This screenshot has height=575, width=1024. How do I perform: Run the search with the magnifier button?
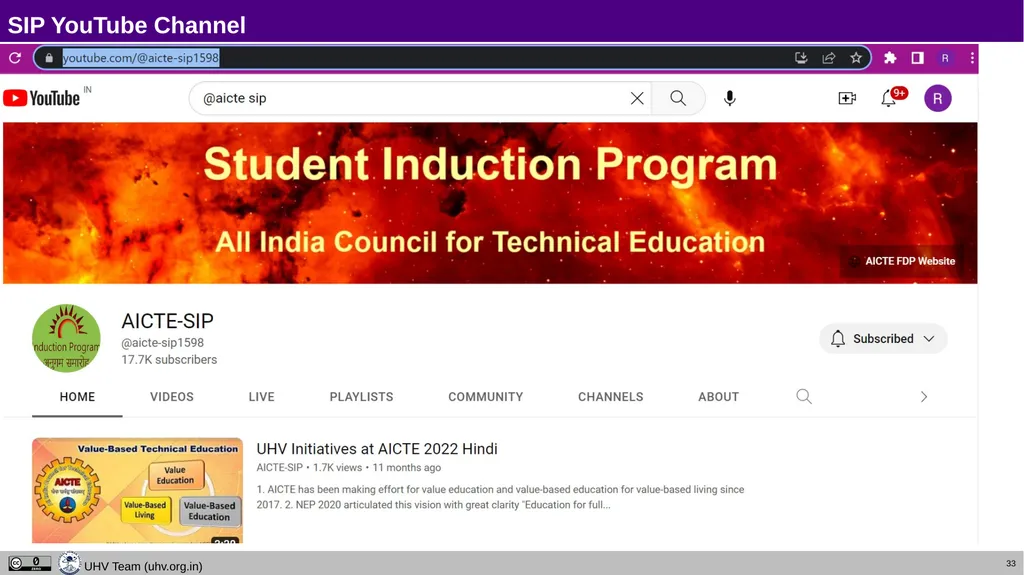[x=678, y=98]
